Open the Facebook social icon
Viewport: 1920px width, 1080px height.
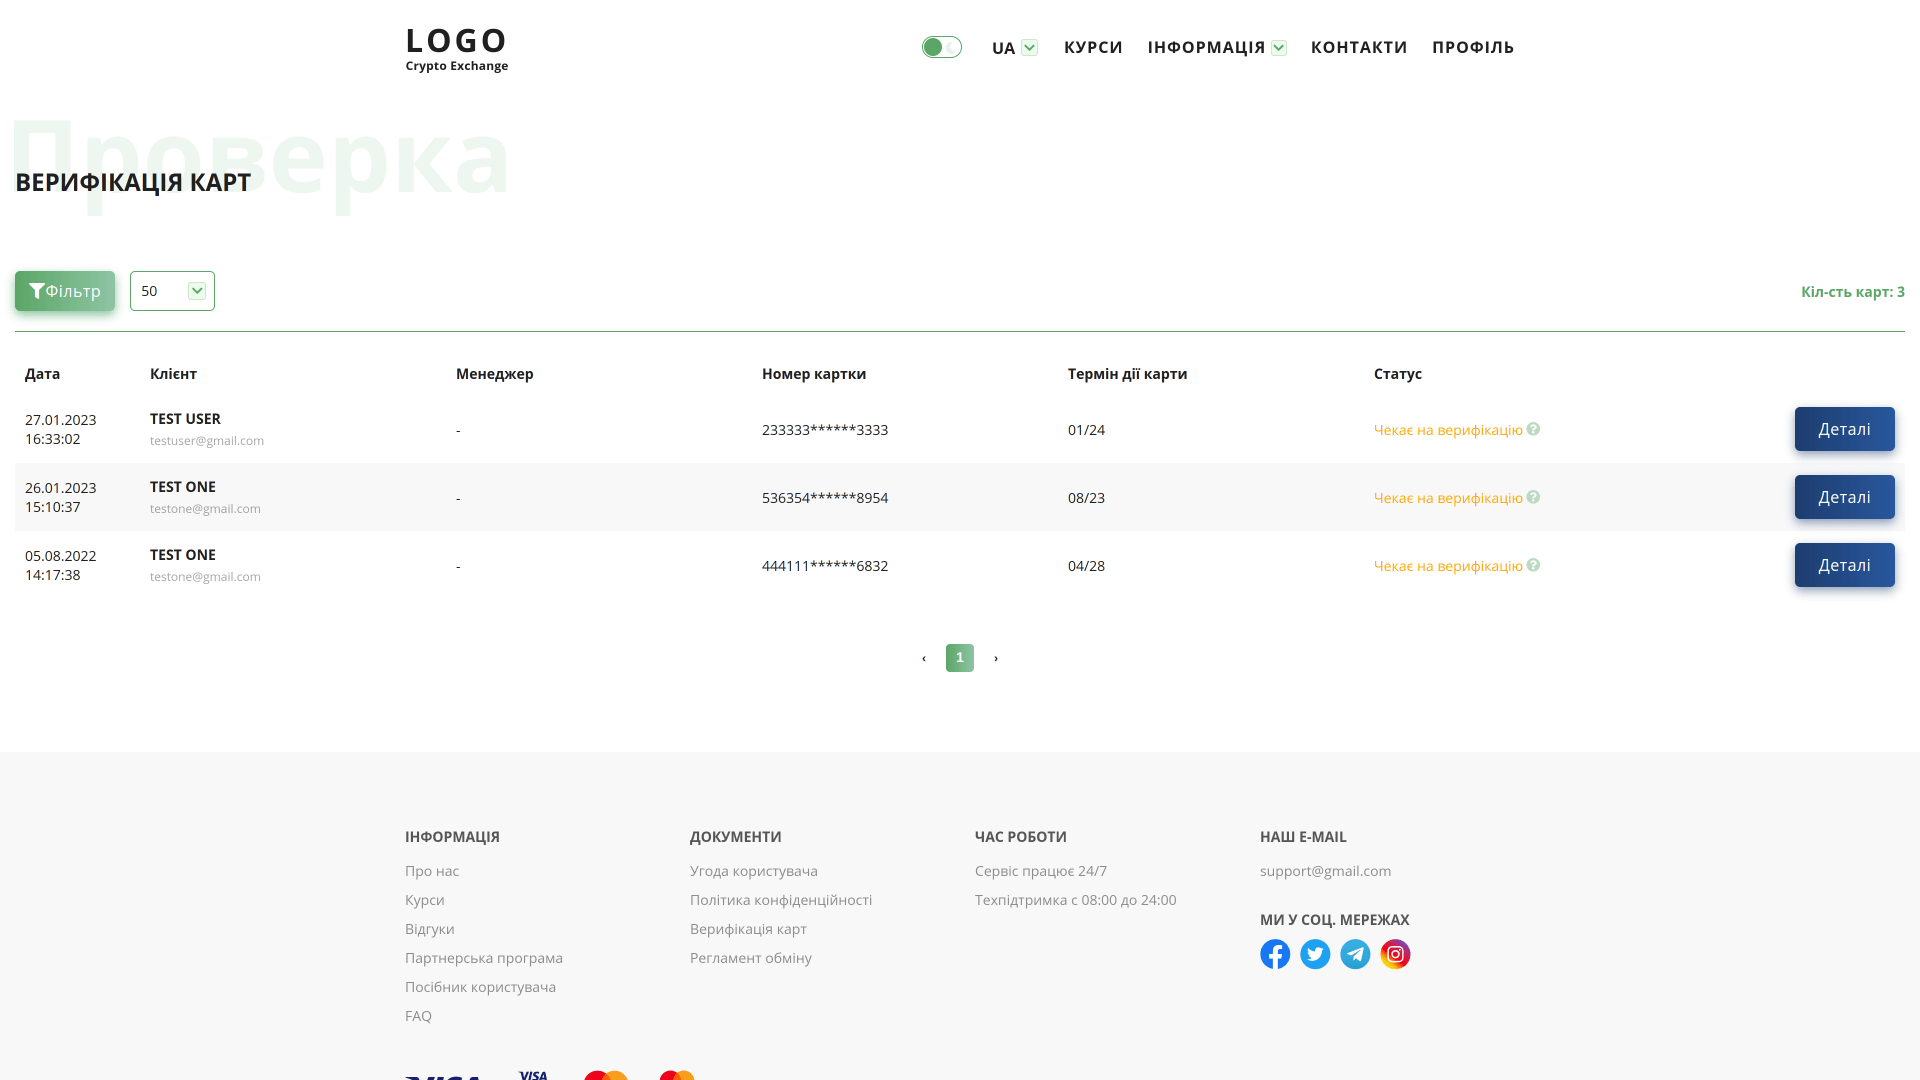1275,954
